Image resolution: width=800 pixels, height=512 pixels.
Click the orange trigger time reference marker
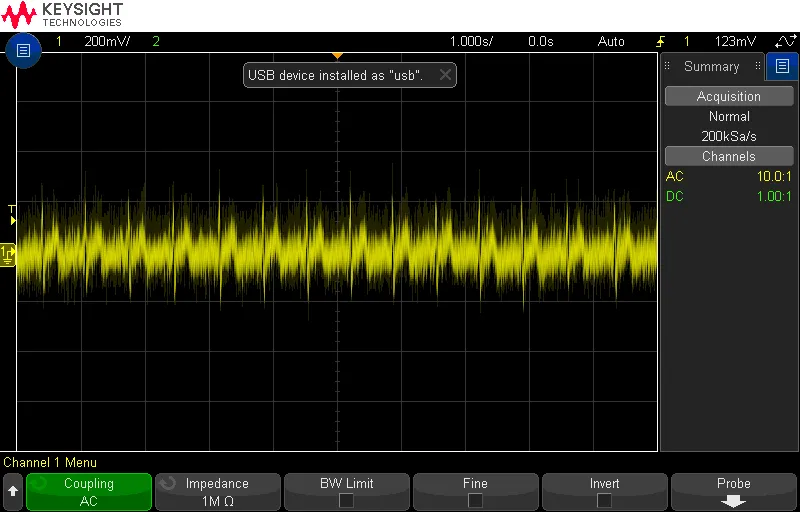337,55
